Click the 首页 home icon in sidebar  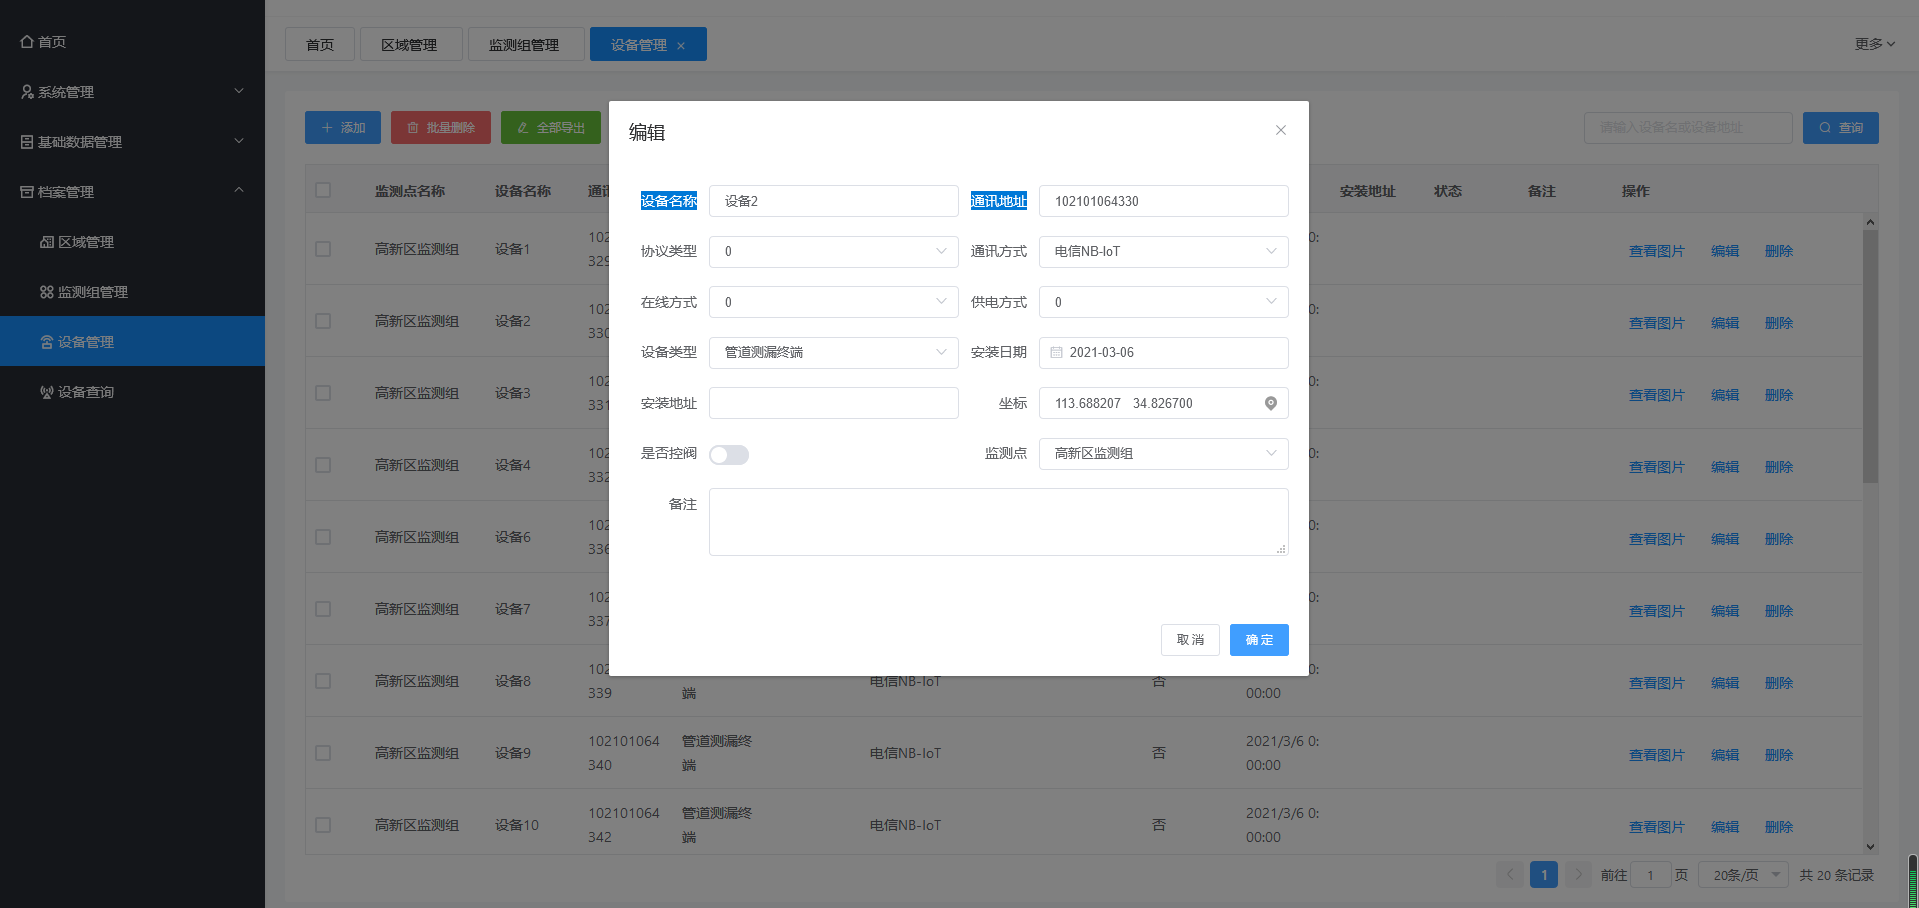click(27, 42)
